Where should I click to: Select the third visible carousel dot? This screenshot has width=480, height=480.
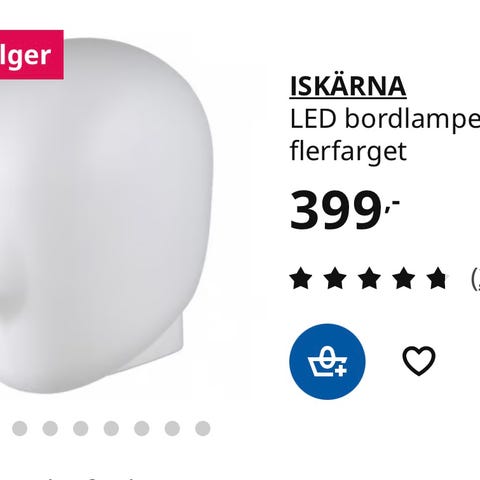coord(81,428)
